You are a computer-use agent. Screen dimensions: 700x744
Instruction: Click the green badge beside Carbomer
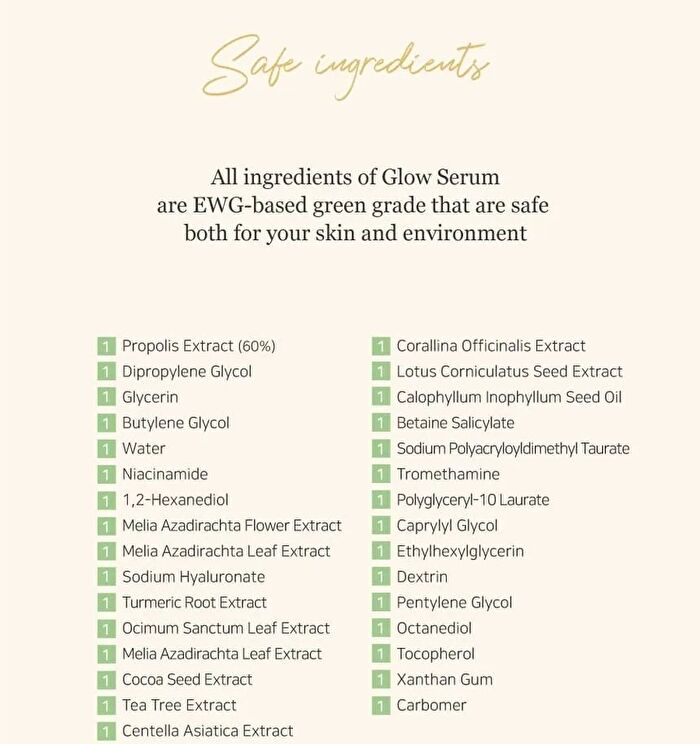pyautogui.click(x=381, y=706)
